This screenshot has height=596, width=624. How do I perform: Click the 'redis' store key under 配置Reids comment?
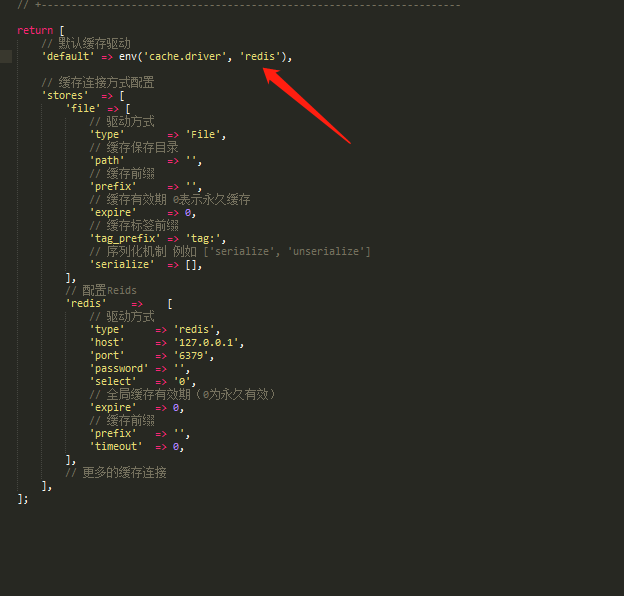(88, 303)
